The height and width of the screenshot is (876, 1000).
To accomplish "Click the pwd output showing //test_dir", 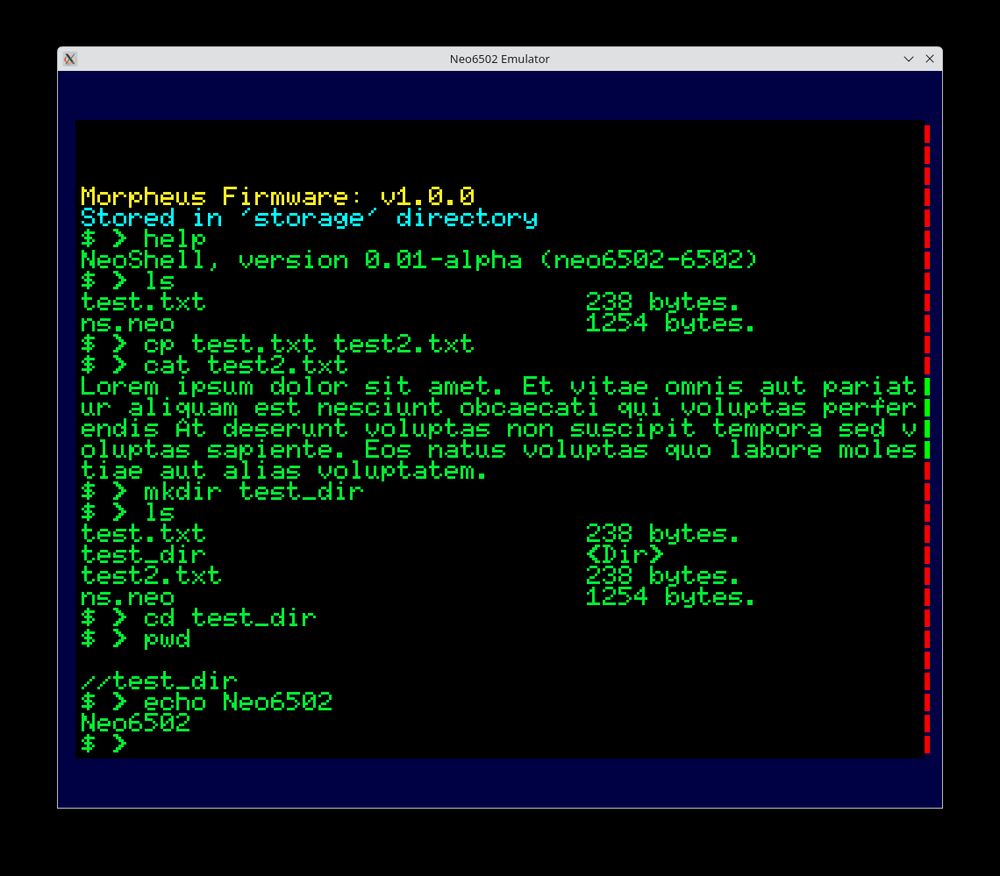I will (160, 680).
